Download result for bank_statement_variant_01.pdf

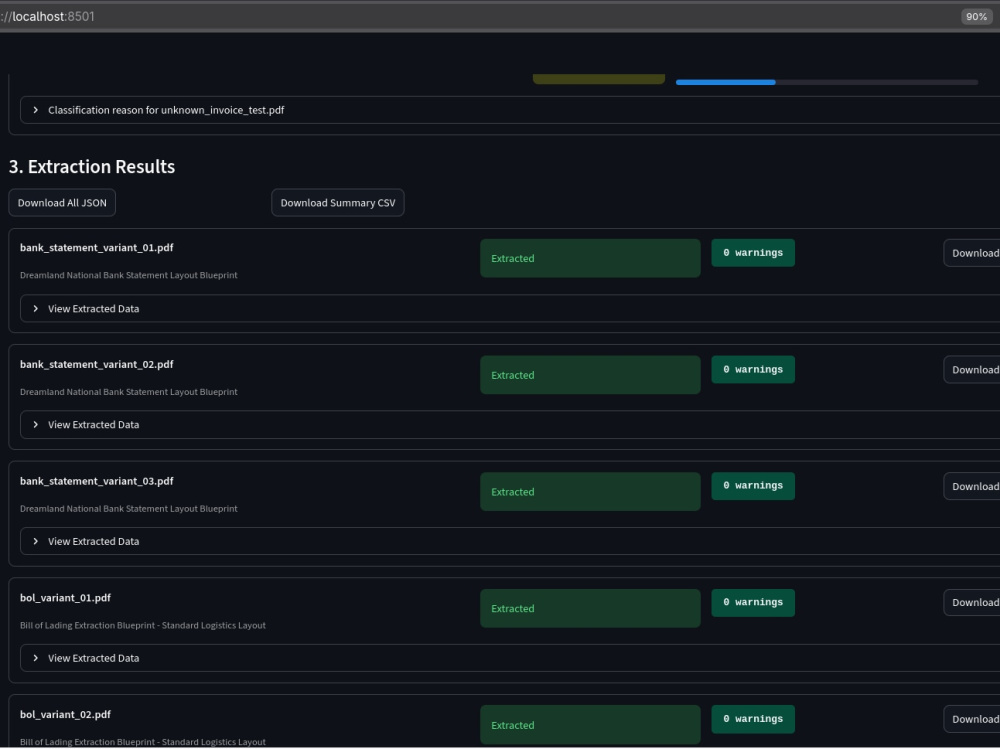tap(972, 253)
